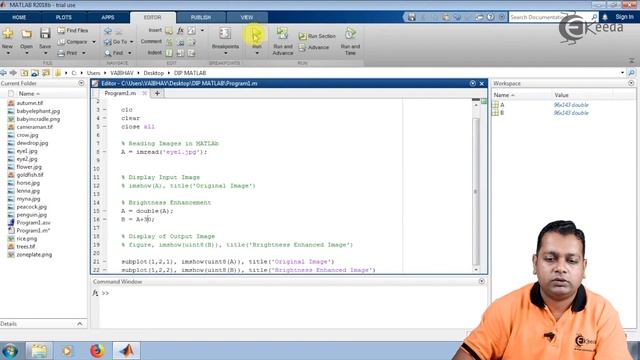The width and height of the screenshot is (640, 360).
Task: Open Command Window actions menu
Action: [482, 282]
